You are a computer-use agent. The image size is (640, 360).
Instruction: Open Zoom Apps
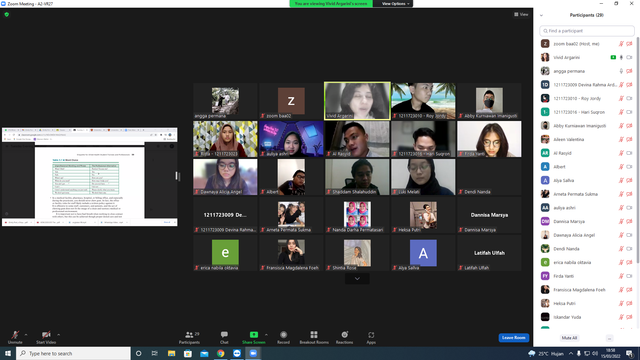coord(371,337)
